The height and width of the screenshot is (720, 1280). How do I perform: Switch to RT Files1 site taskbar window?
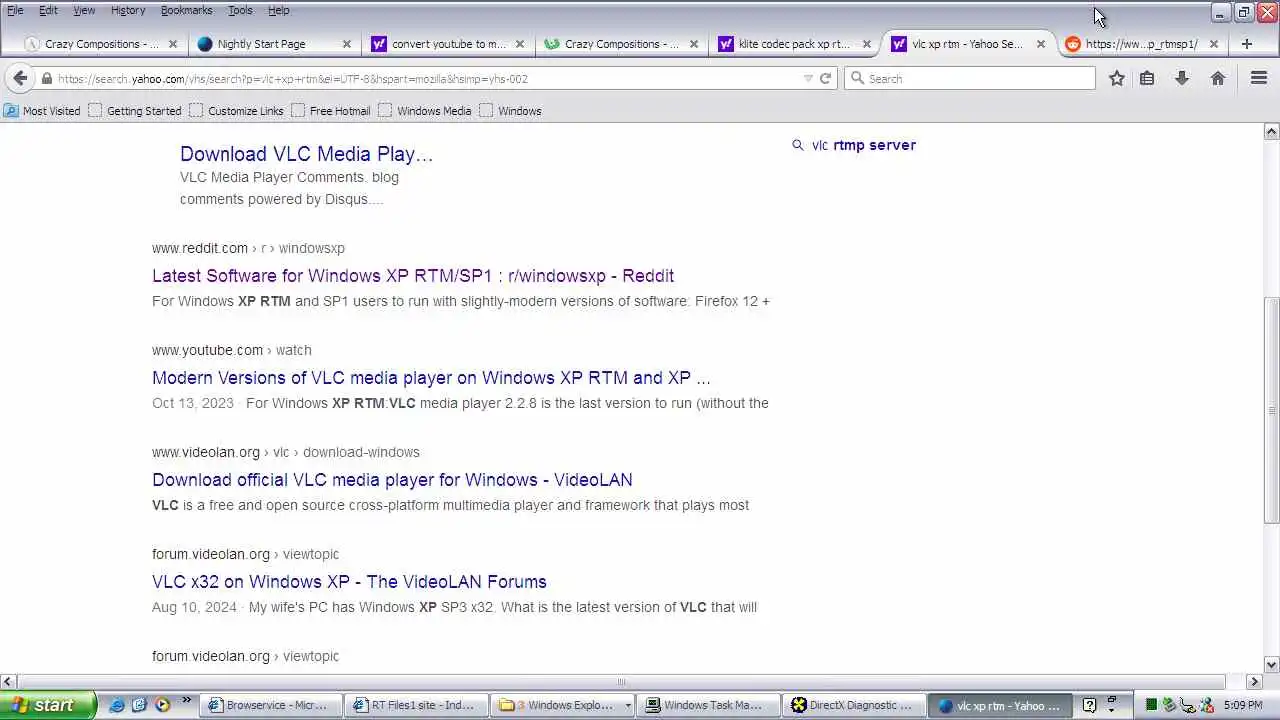(x=418, y=705)
